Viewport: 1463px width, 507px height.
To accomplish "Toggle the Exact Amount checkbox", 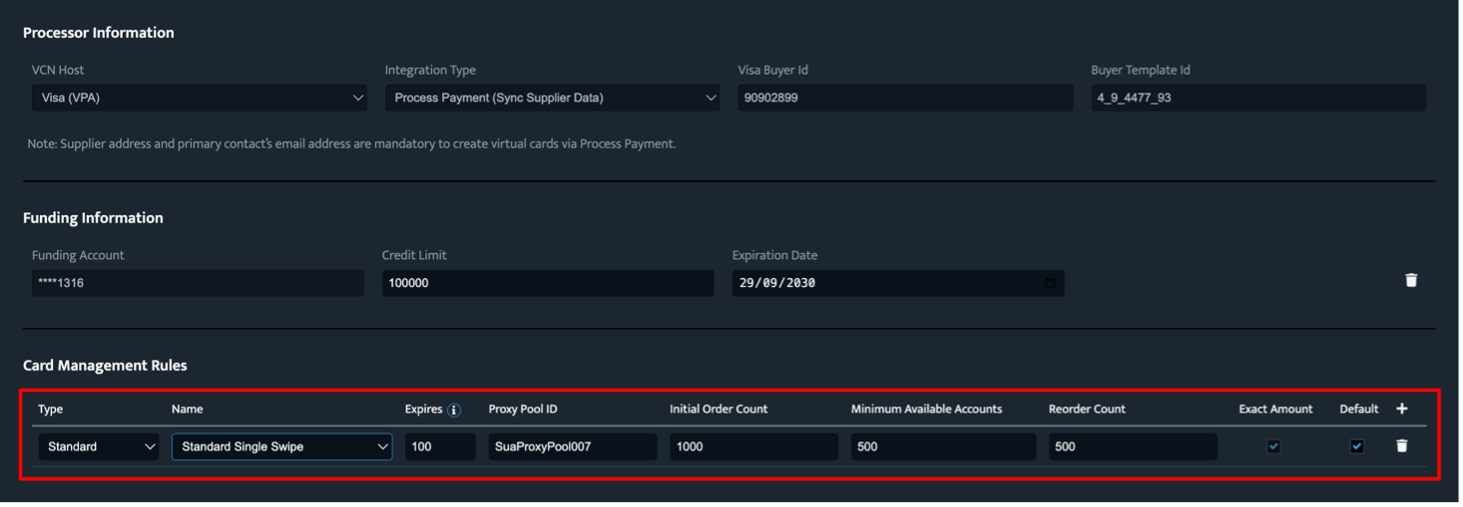I will [1273, 447].
